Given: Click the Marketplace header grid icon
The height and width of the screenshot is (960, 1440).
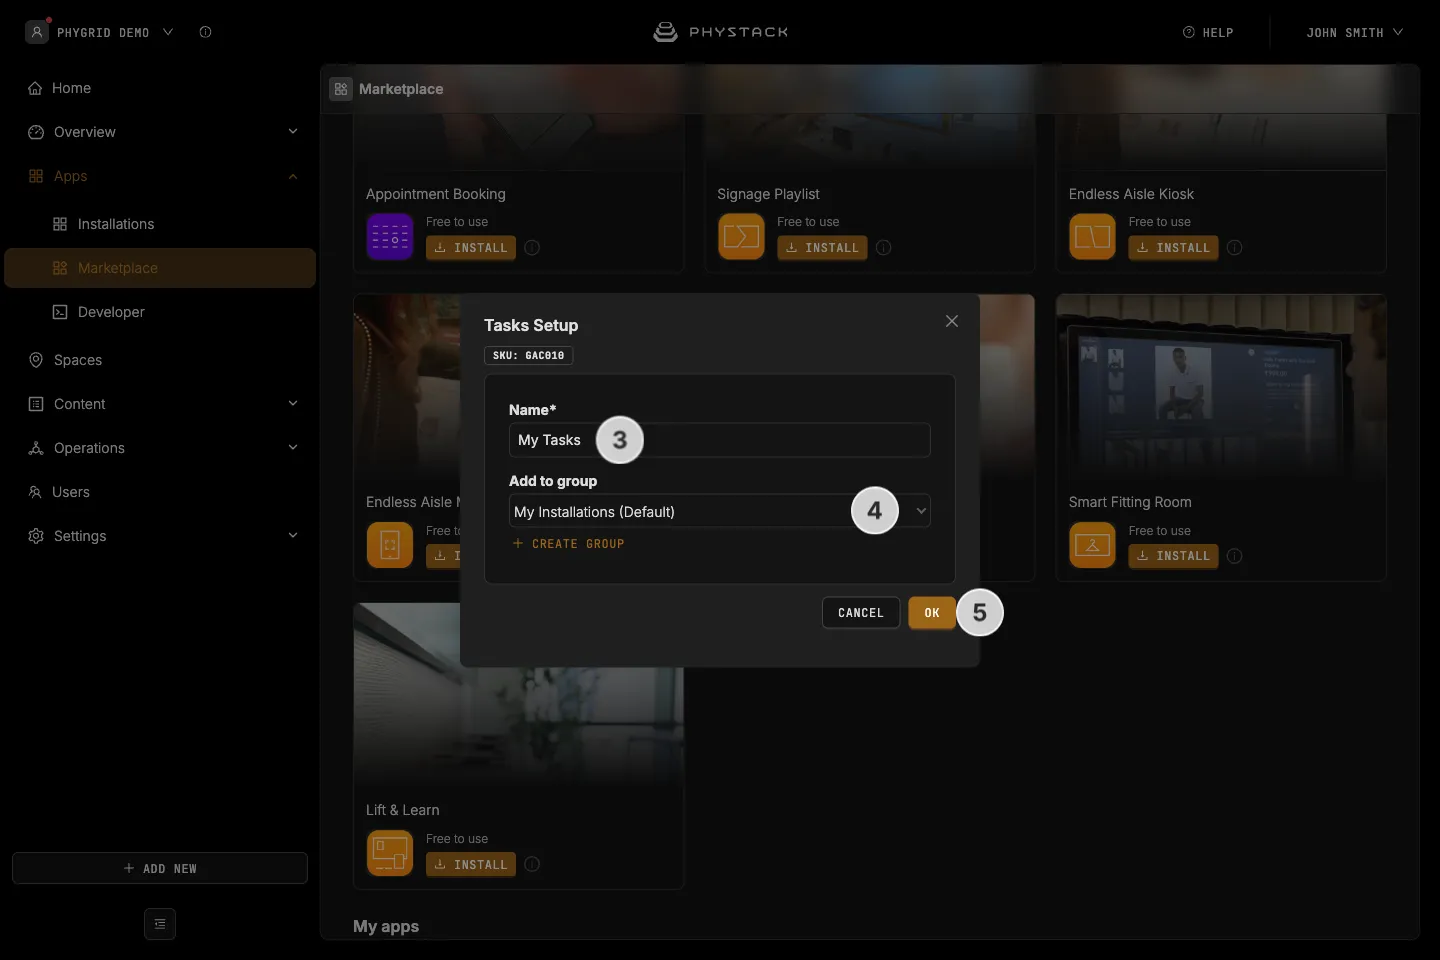Looking at the screenshot, I should 341,89.
